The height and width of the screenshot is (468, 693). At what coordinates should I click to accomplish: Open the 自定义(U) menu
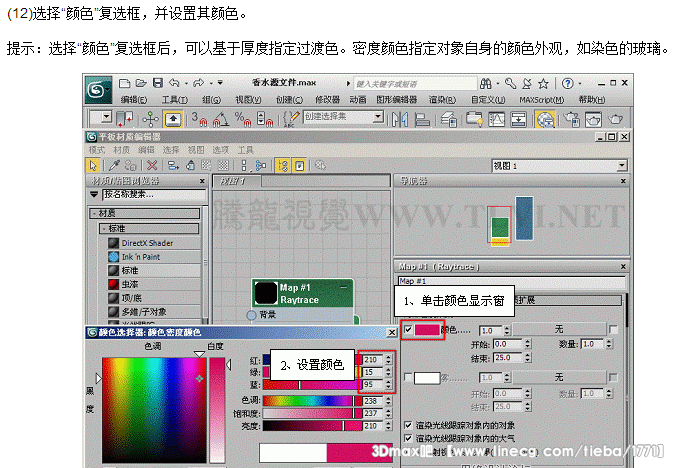click(x=488, y=99)
